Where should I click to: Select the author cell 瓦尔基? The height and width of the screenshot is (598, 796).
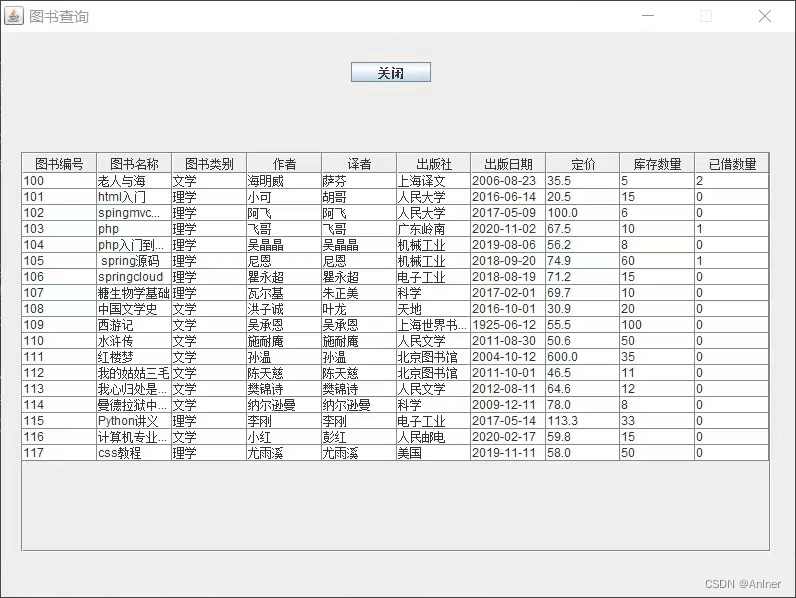284,293
